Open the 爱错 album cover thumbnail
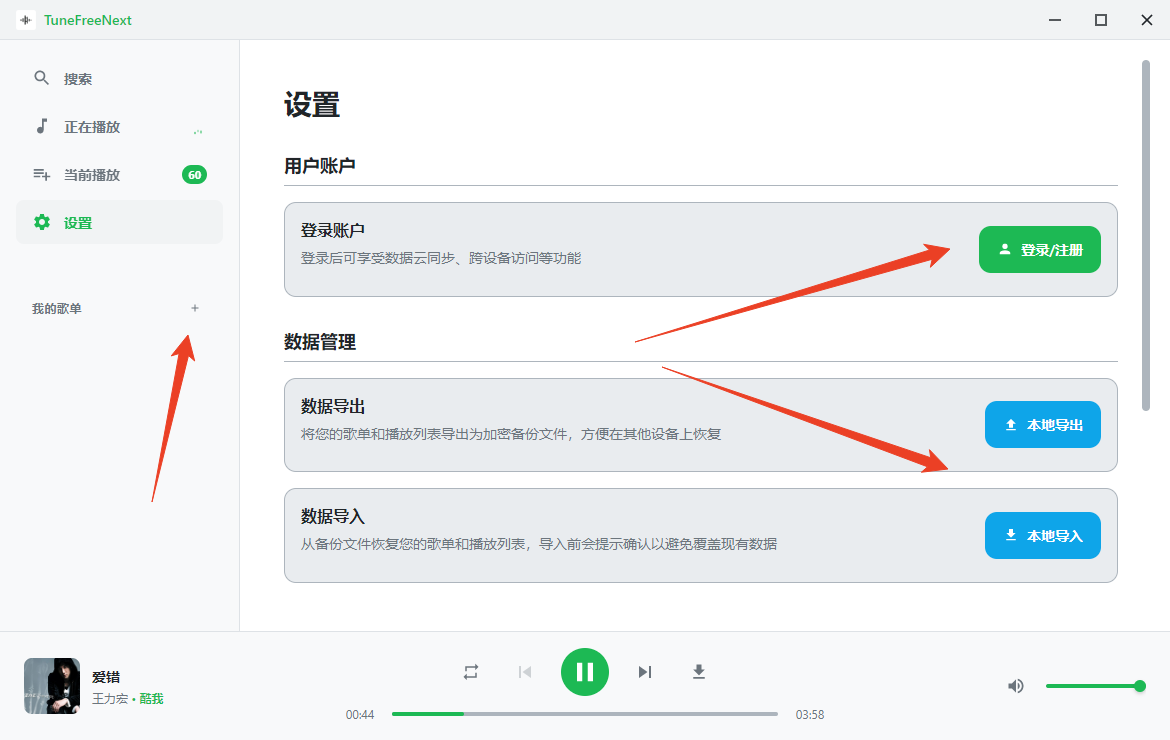Screen dimensions: 1170x740 52,686
